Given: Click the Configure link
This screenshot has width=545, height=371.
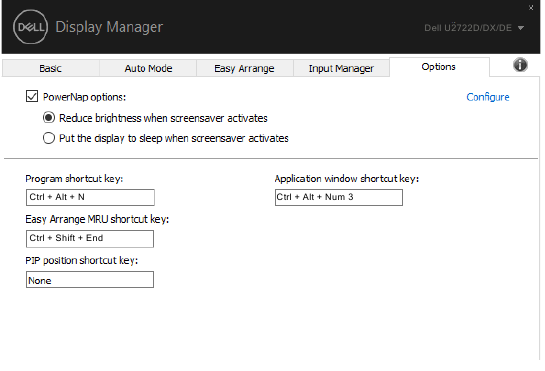Looking at the screenshot, I should click(488, 97).
